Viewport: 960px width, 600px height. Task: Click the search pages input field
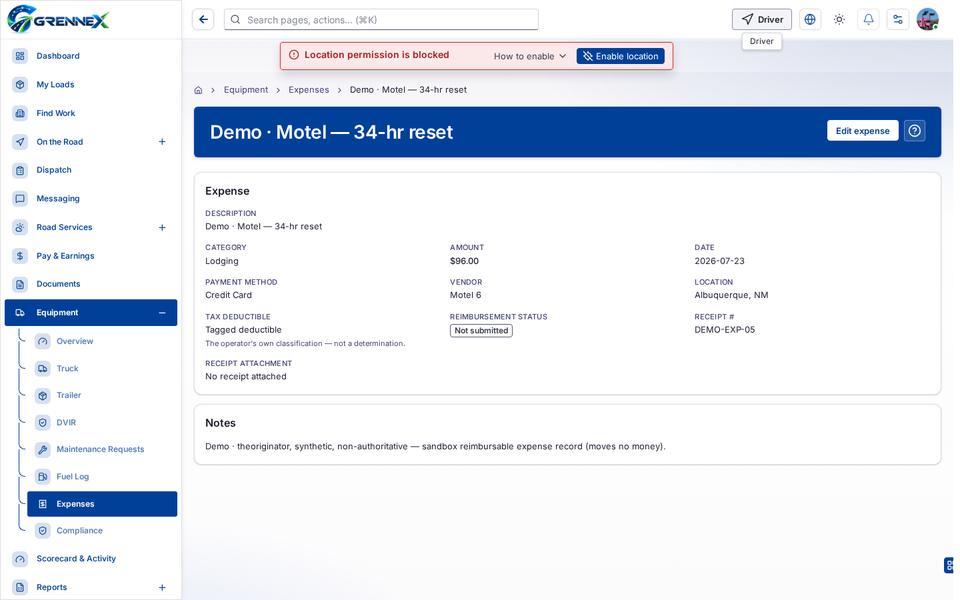click(x=381, y=20)
